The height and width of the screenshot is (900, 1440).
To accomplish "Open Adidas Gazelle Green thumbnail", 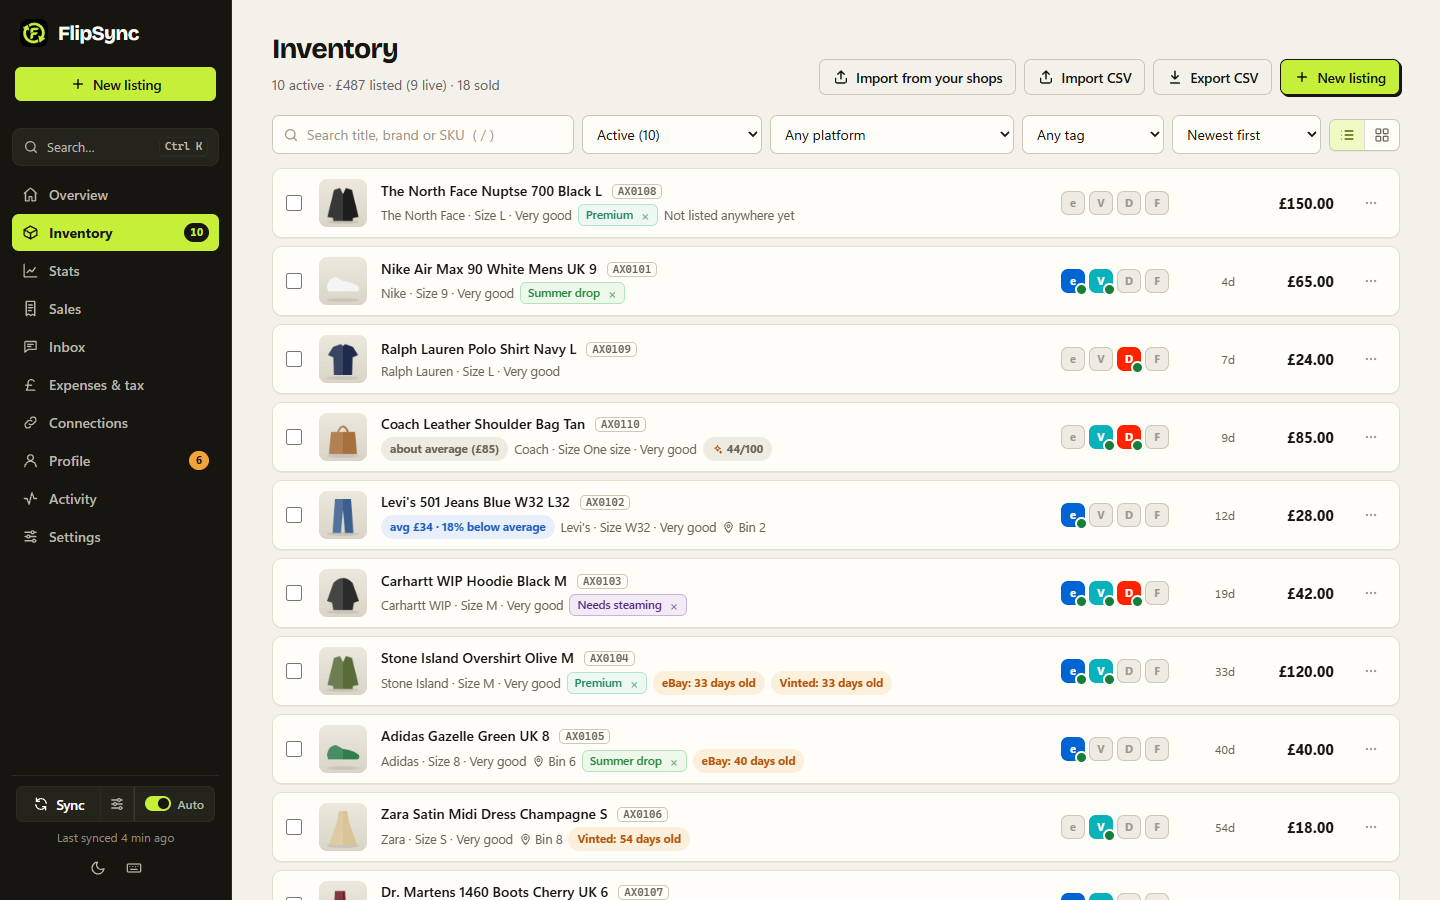I will point(343,749).
